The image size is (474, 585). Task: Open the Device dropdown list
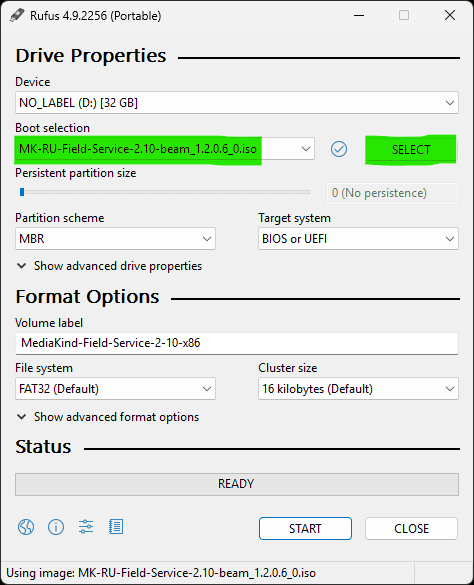click(237, 103)
